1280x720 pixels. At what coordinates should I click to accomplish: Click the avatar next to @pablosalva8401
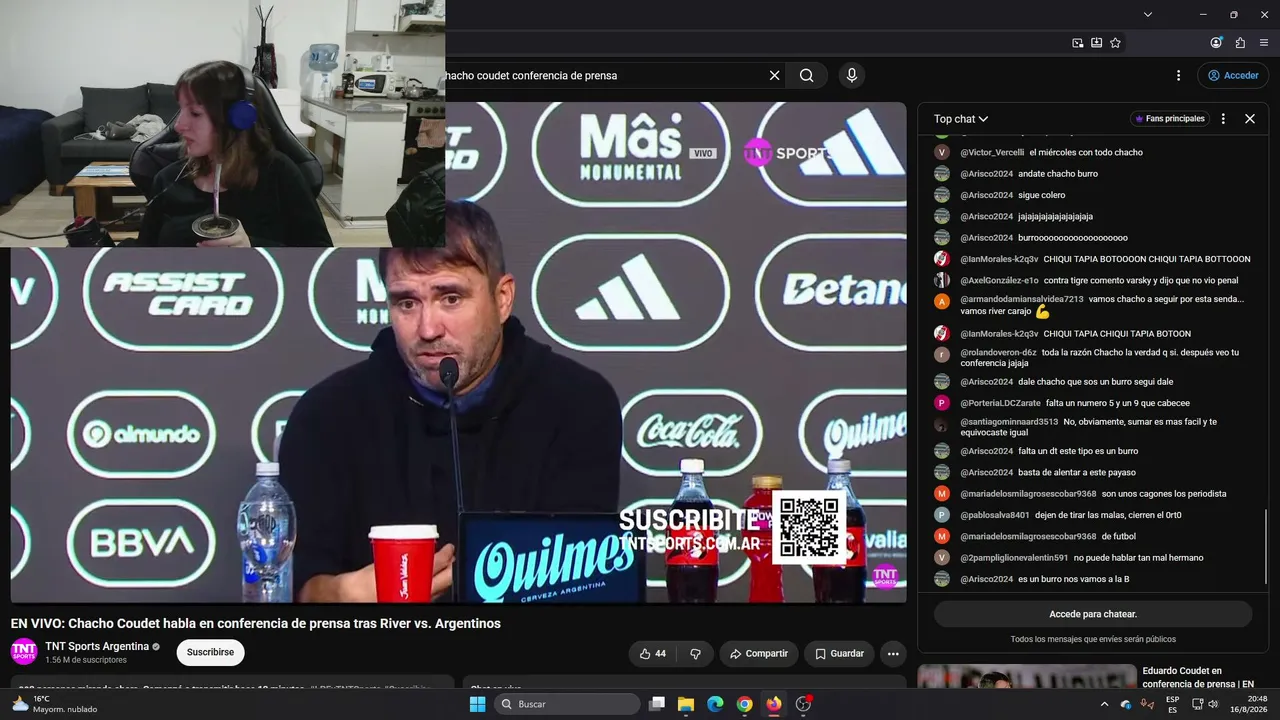click(942, 515)
